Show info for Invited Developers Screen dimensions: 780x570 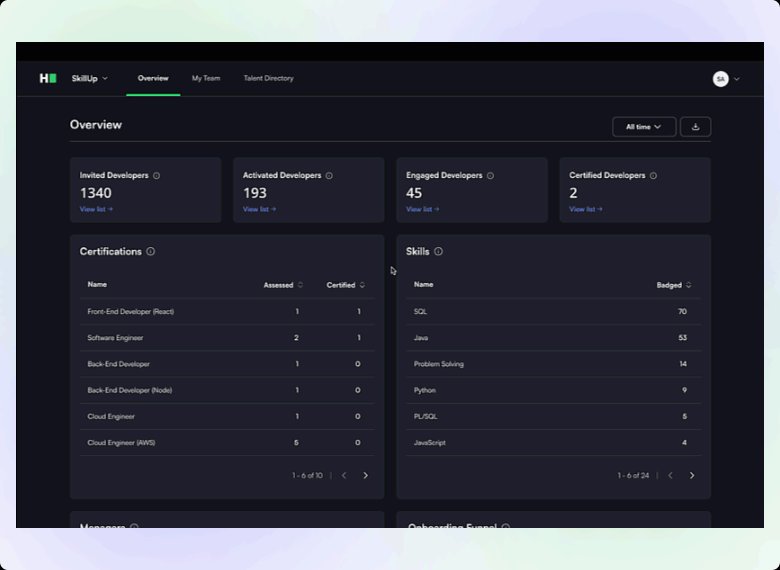point(157,176)
